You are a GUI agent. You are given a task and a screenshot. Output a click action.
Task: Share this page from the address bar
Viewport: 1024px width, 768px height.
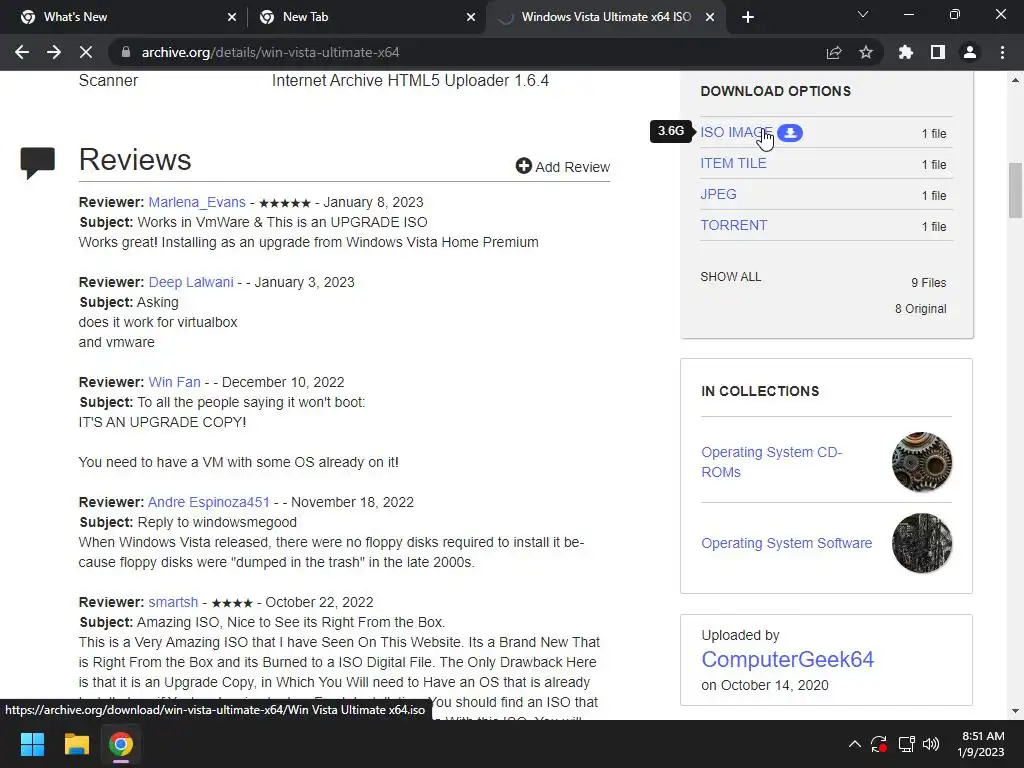point(834,52)
